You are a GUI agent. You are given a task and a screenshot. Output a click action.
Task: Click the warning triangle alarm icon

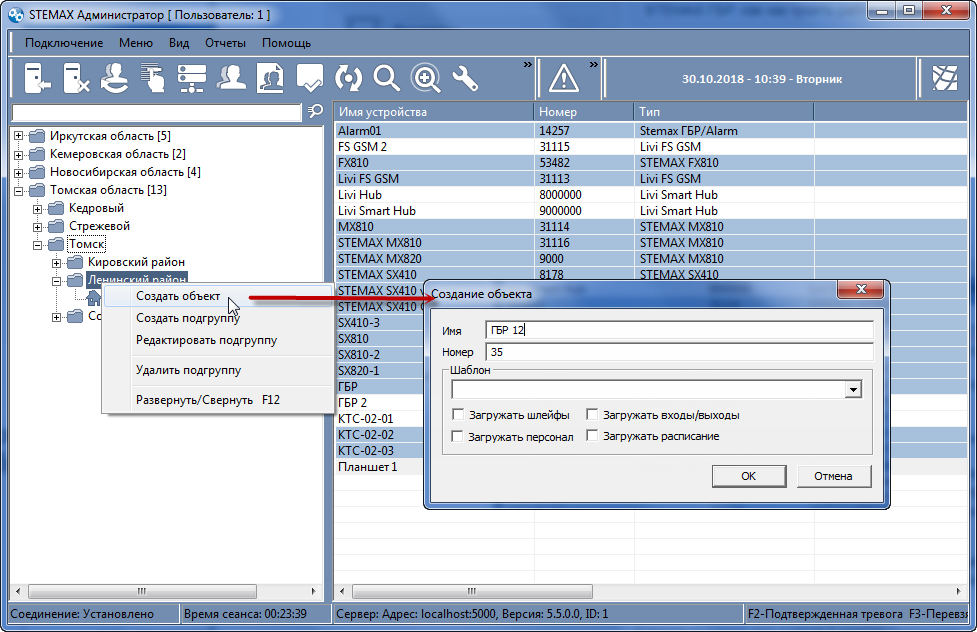(x=564, y=79)
